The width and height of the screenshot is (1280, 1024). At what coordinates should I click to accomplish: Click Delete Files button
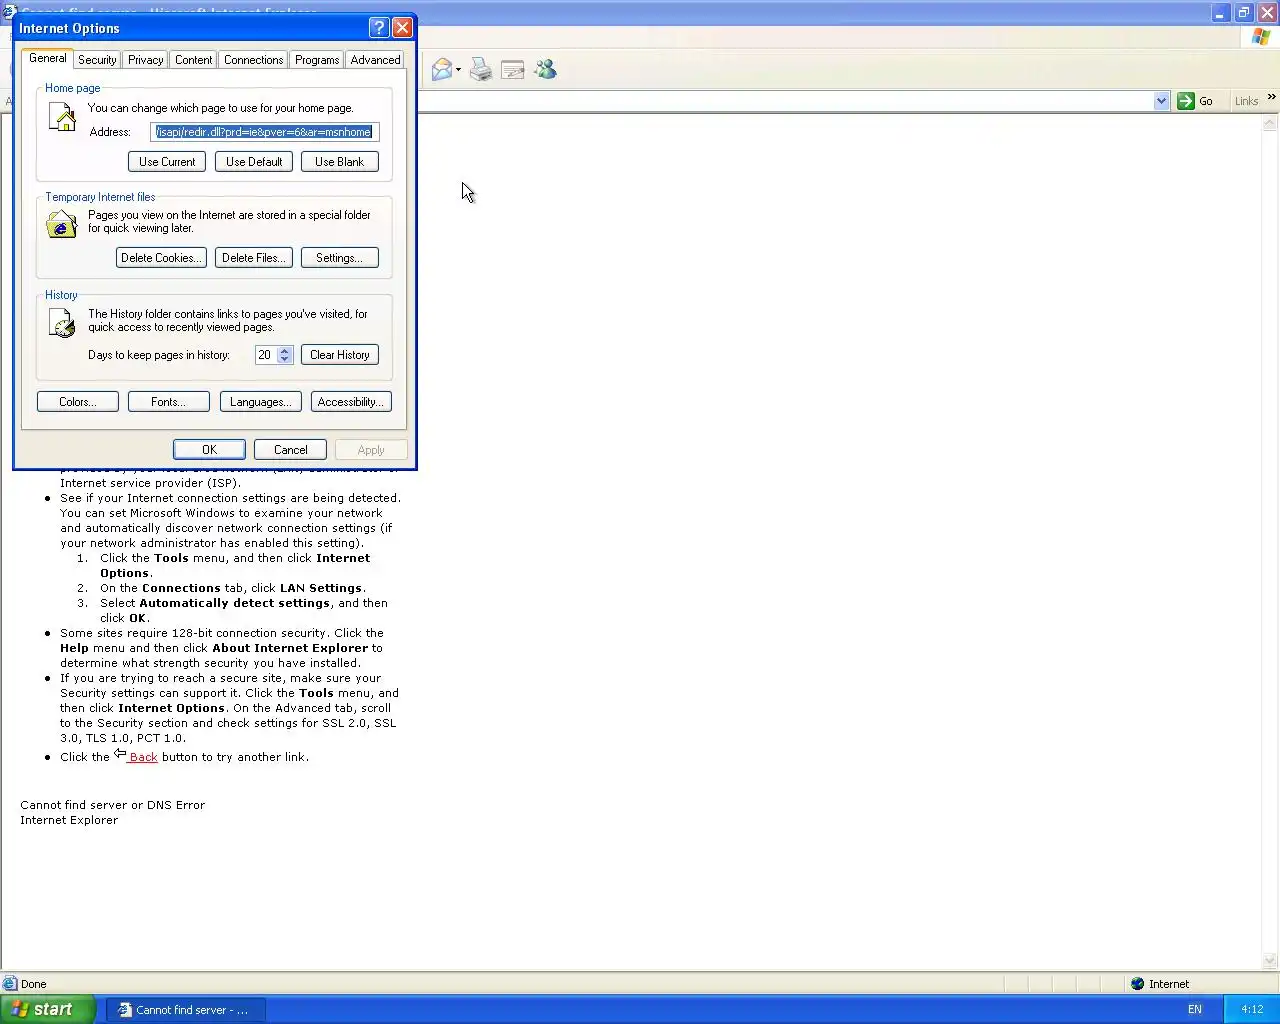tap(254, 258)
